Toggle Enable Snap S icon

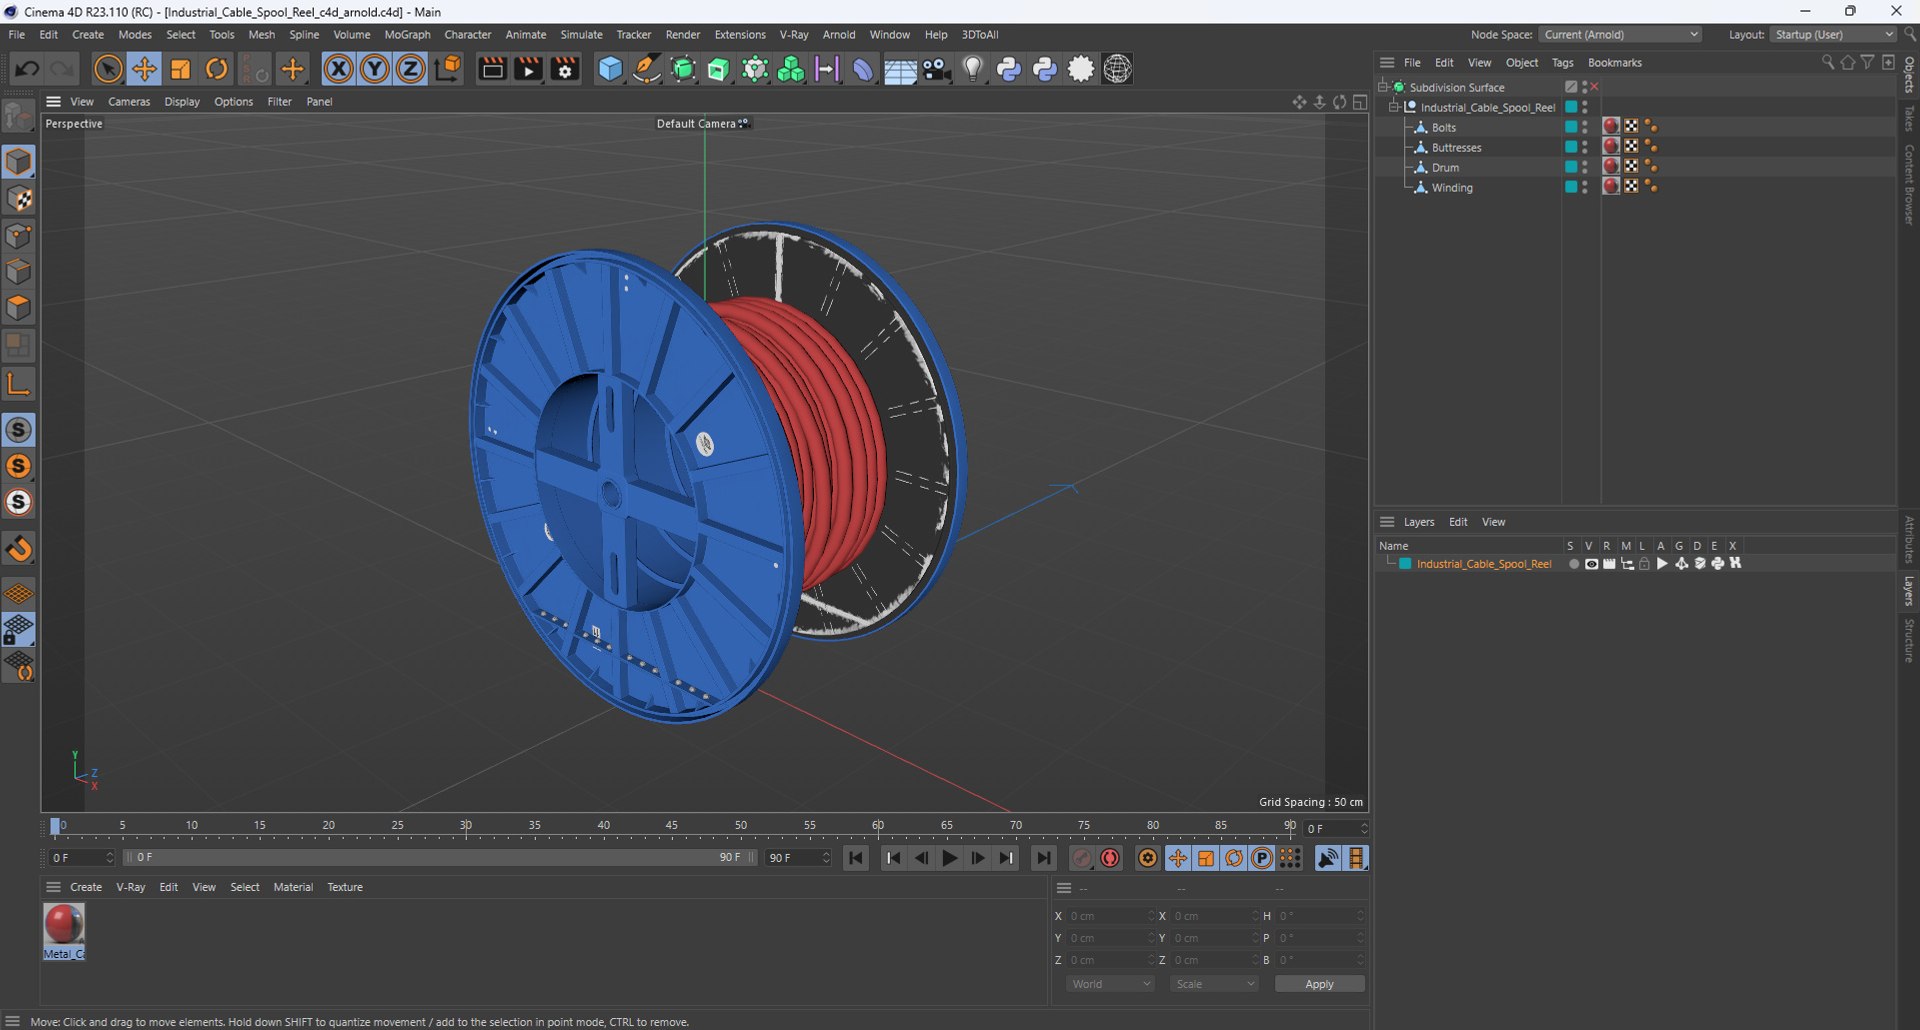pos(19,430)
